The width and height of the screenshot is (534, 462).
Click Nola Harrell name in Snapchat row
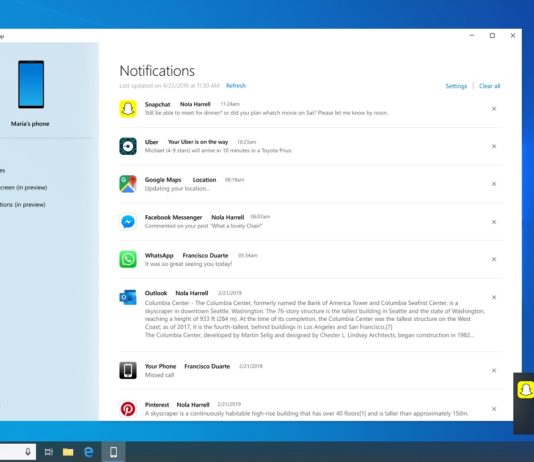pyautogui.click(x=195, y=104)
